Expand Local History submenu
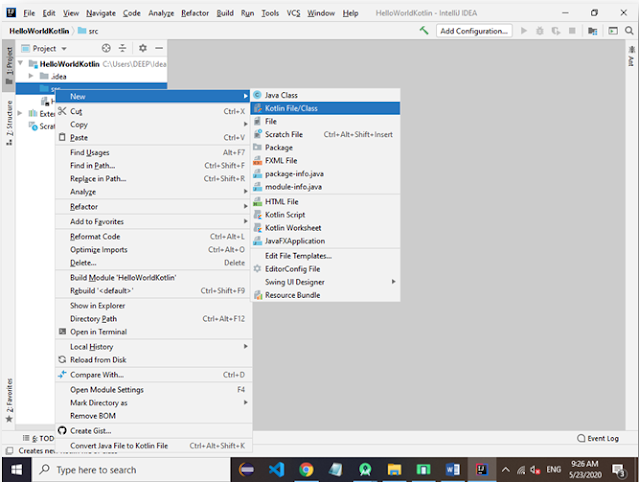639x482 pixels. [x=153, y=347]
